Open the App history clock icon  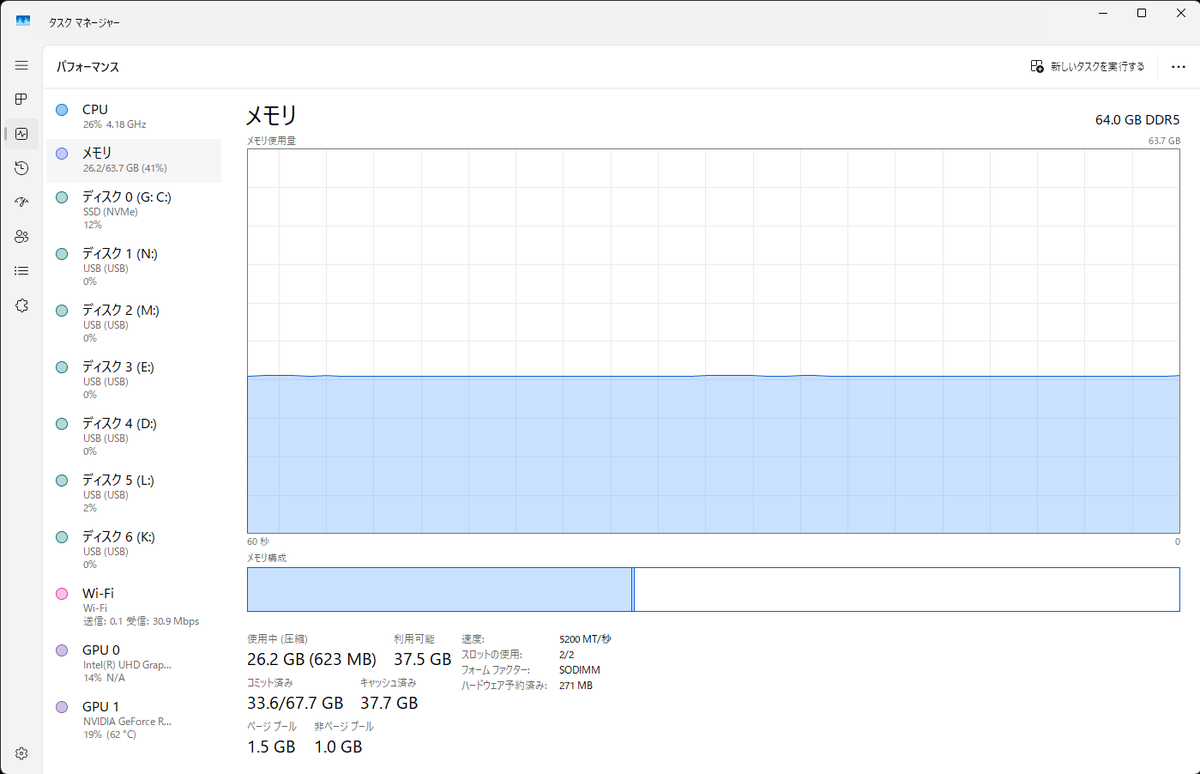[x=21, y=168]
